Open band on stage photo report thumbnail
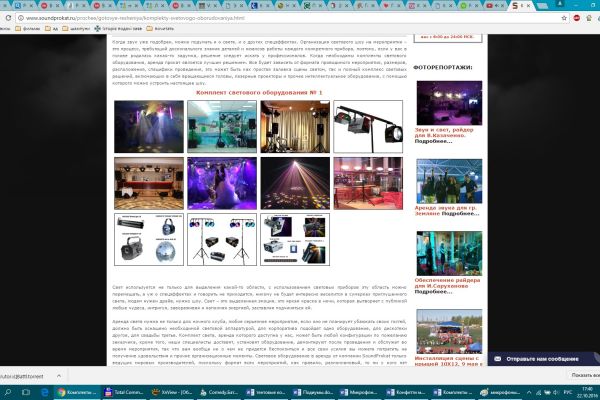Viewport: 600px width, 400px height. tap(449, 181)
